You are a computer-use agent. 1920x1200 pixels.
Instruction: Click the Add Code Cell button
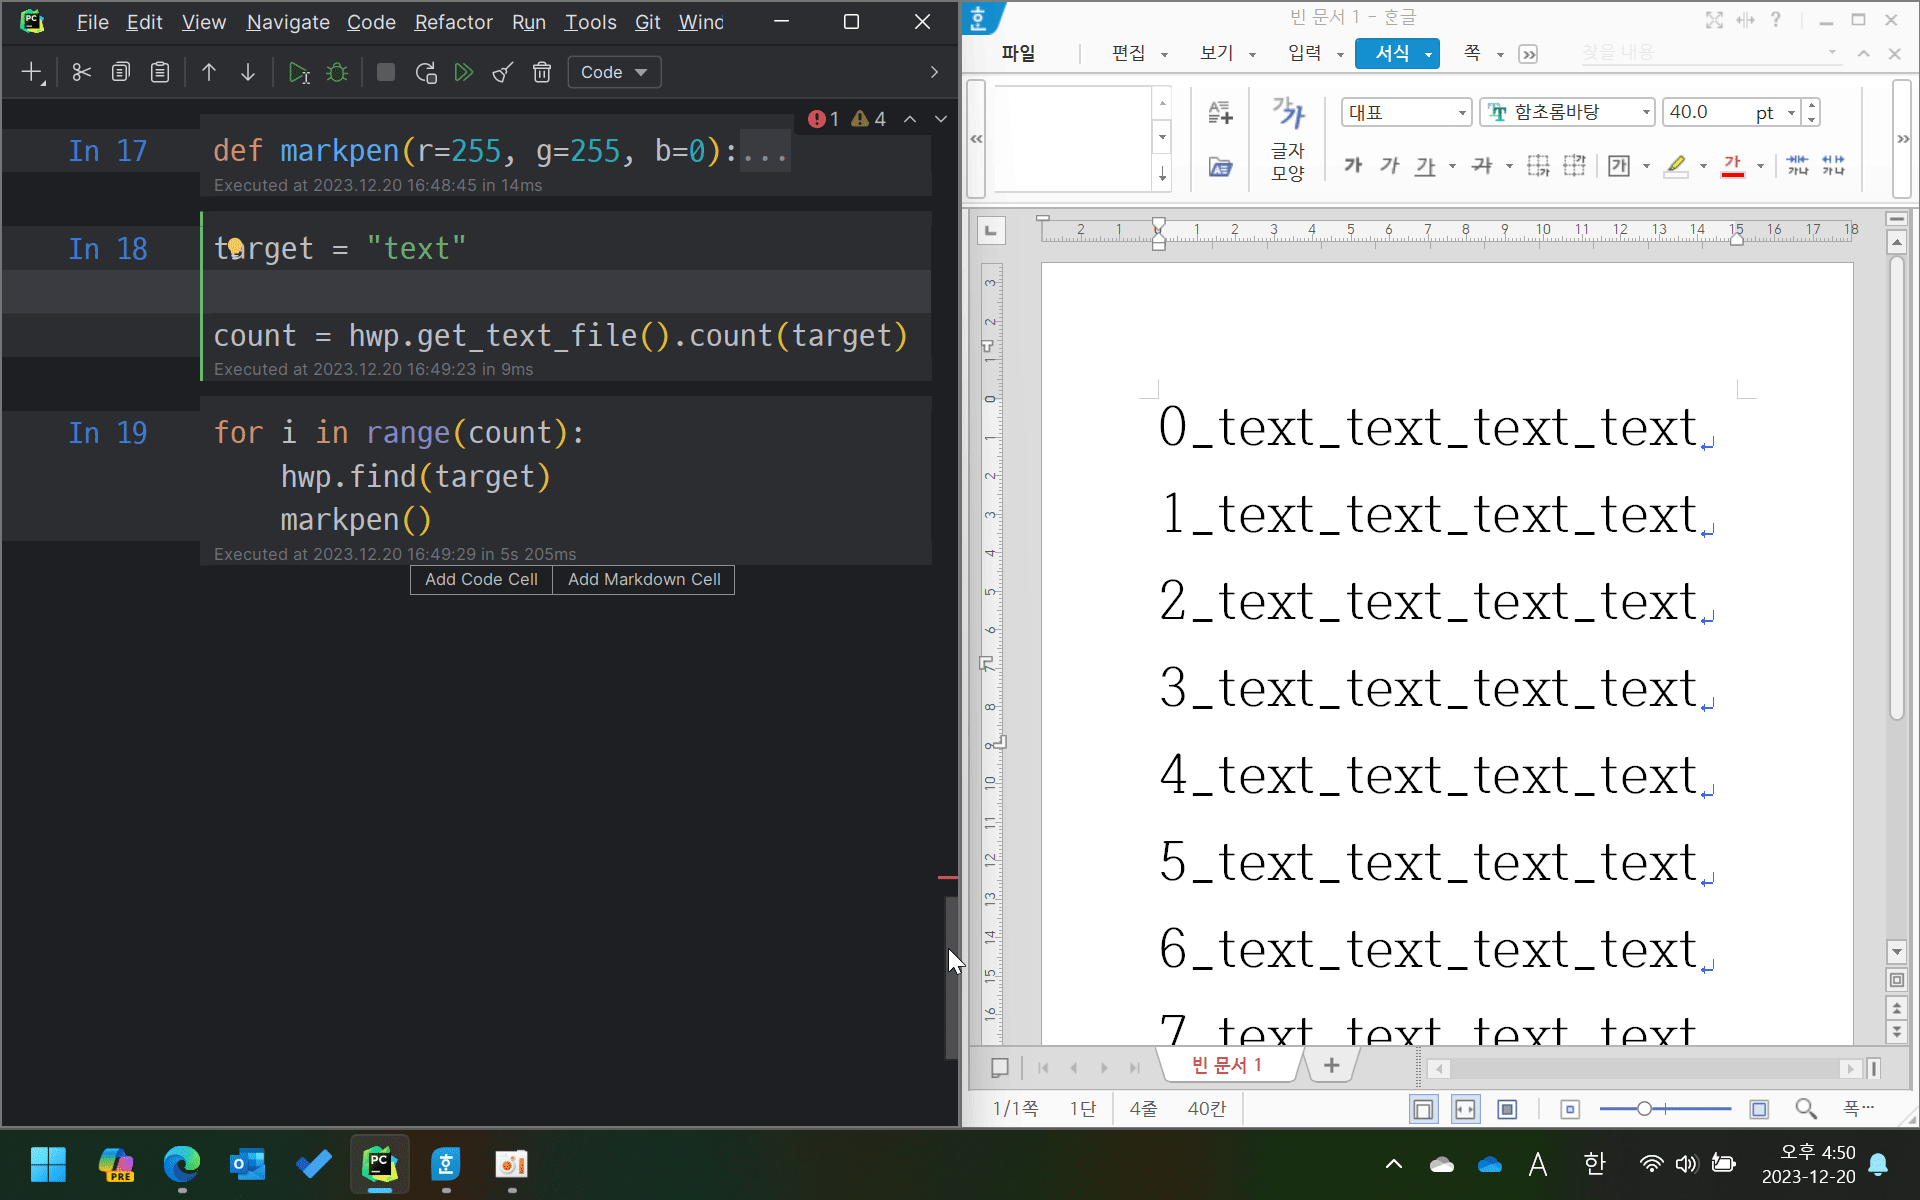(481, 580)
